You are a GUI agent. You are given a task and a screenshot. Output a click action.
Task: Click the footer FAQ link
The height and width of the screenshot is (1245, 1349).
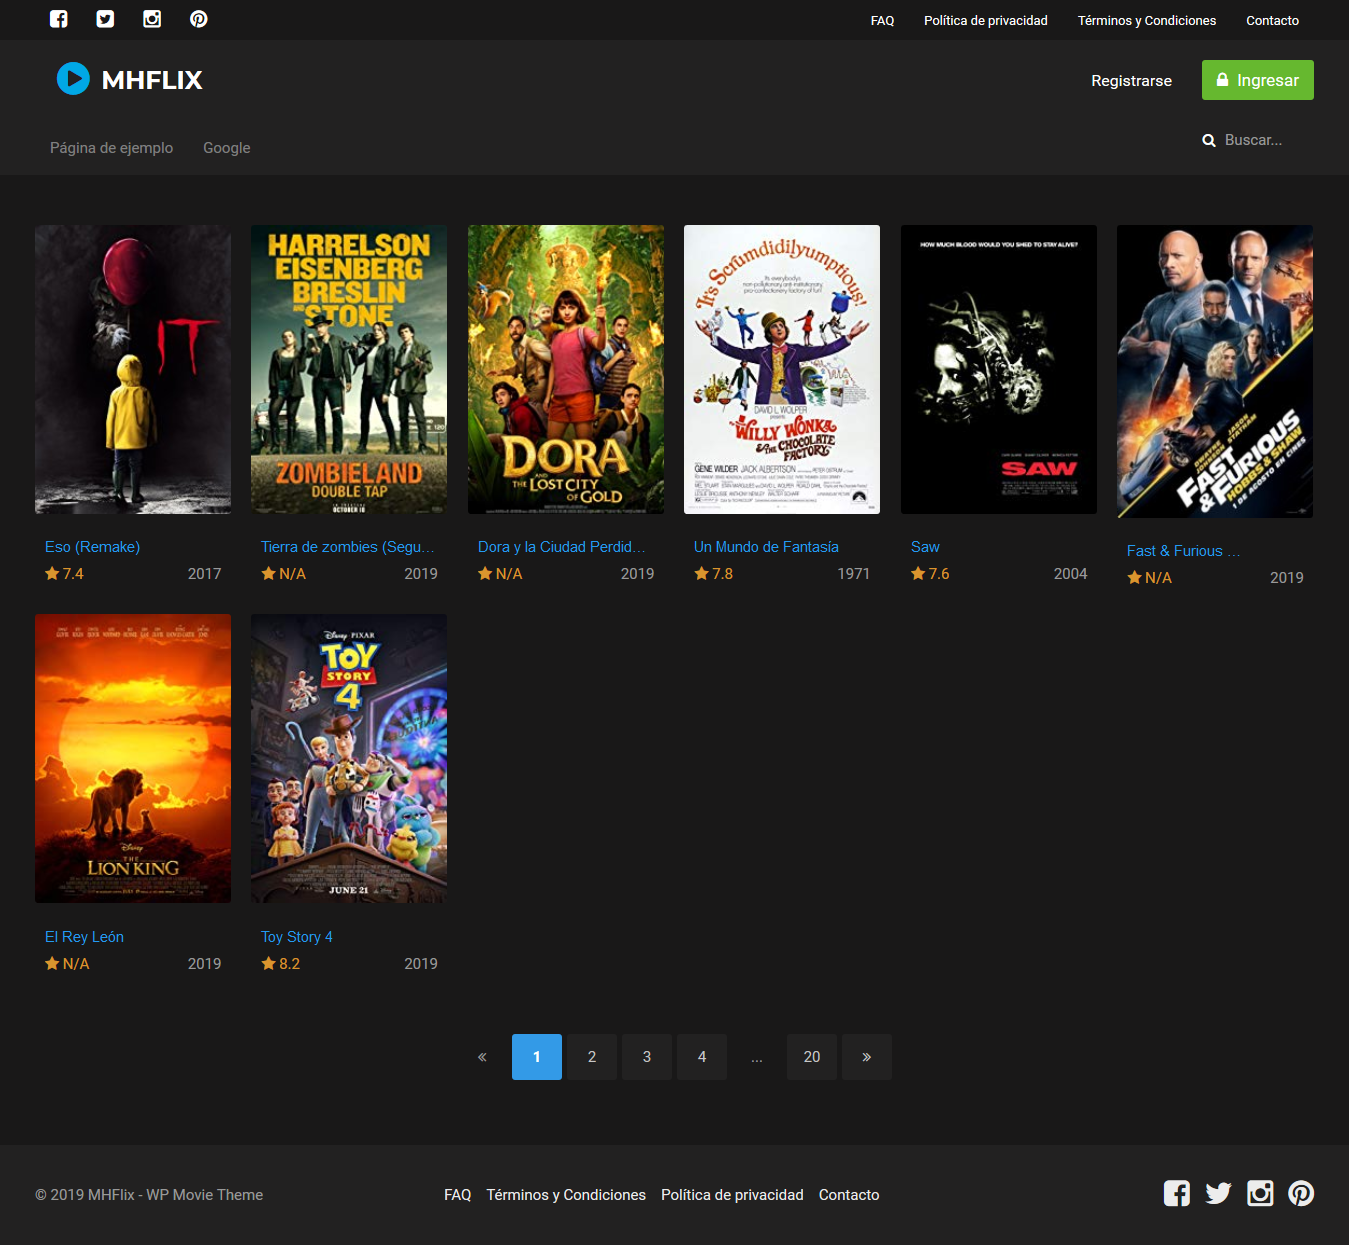[457, 1195]
